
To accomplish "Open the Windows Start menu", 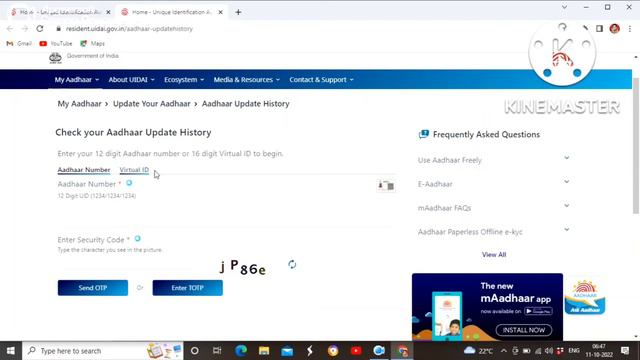I will pyautogui.click(x=11, y=351).
